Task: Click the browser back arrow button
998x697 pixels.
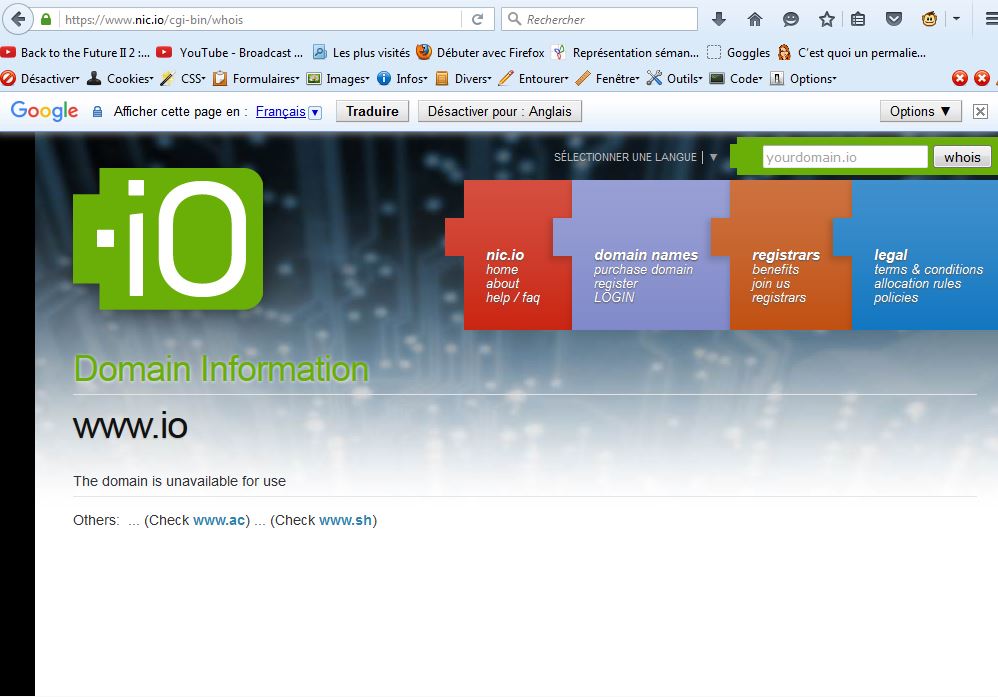Action: 18,19
